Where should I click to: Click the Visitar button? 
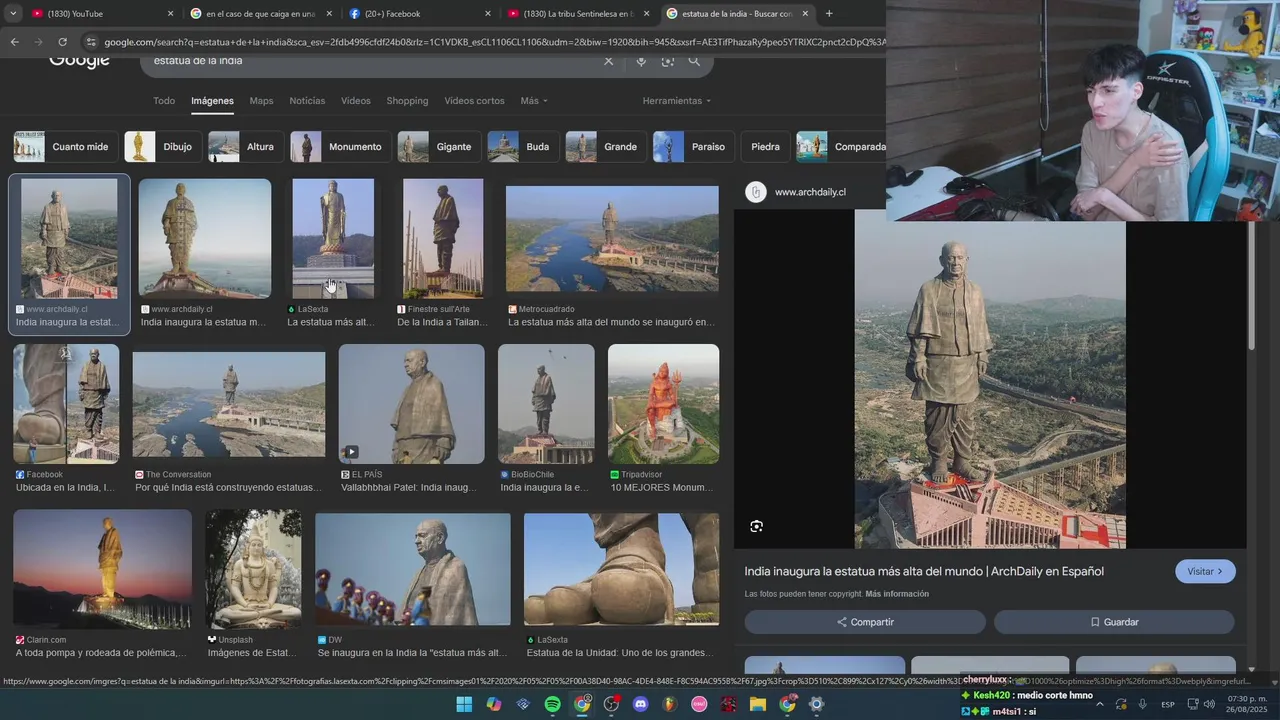(x=1205, y=571)
